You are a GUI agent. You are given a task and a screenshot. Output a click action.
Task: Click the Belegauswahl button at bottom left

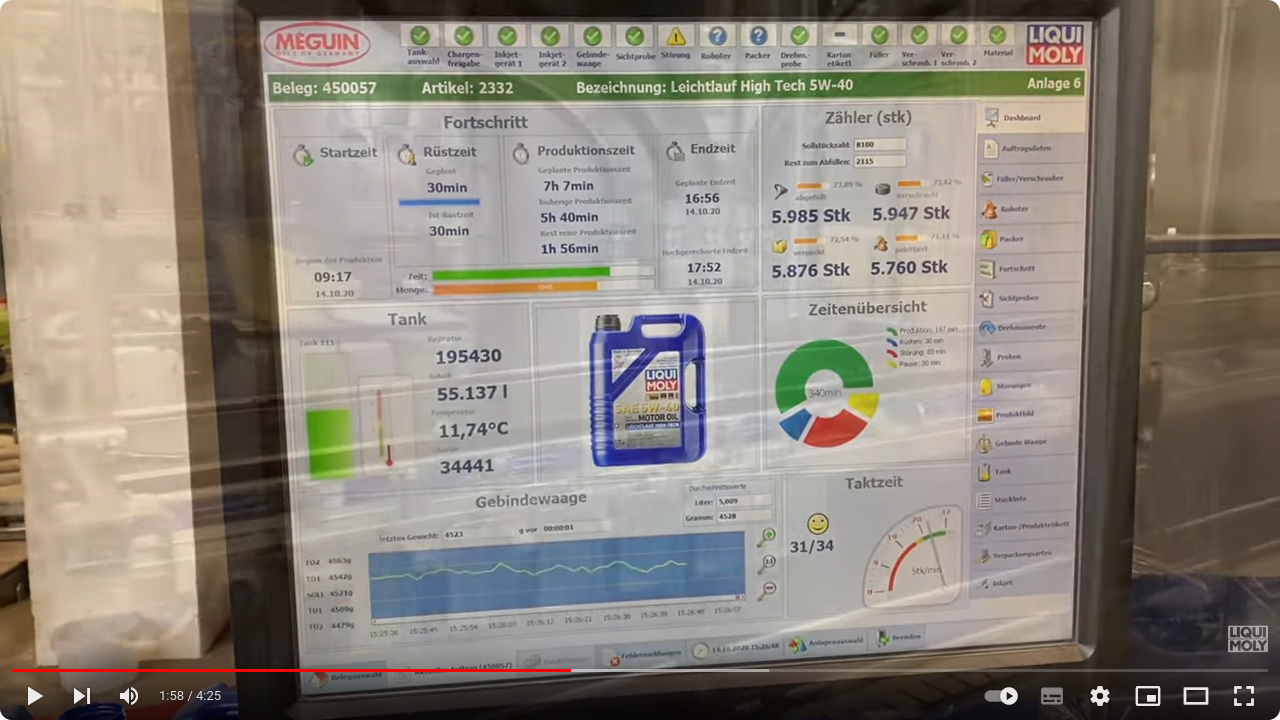click(x=346, y=677)
